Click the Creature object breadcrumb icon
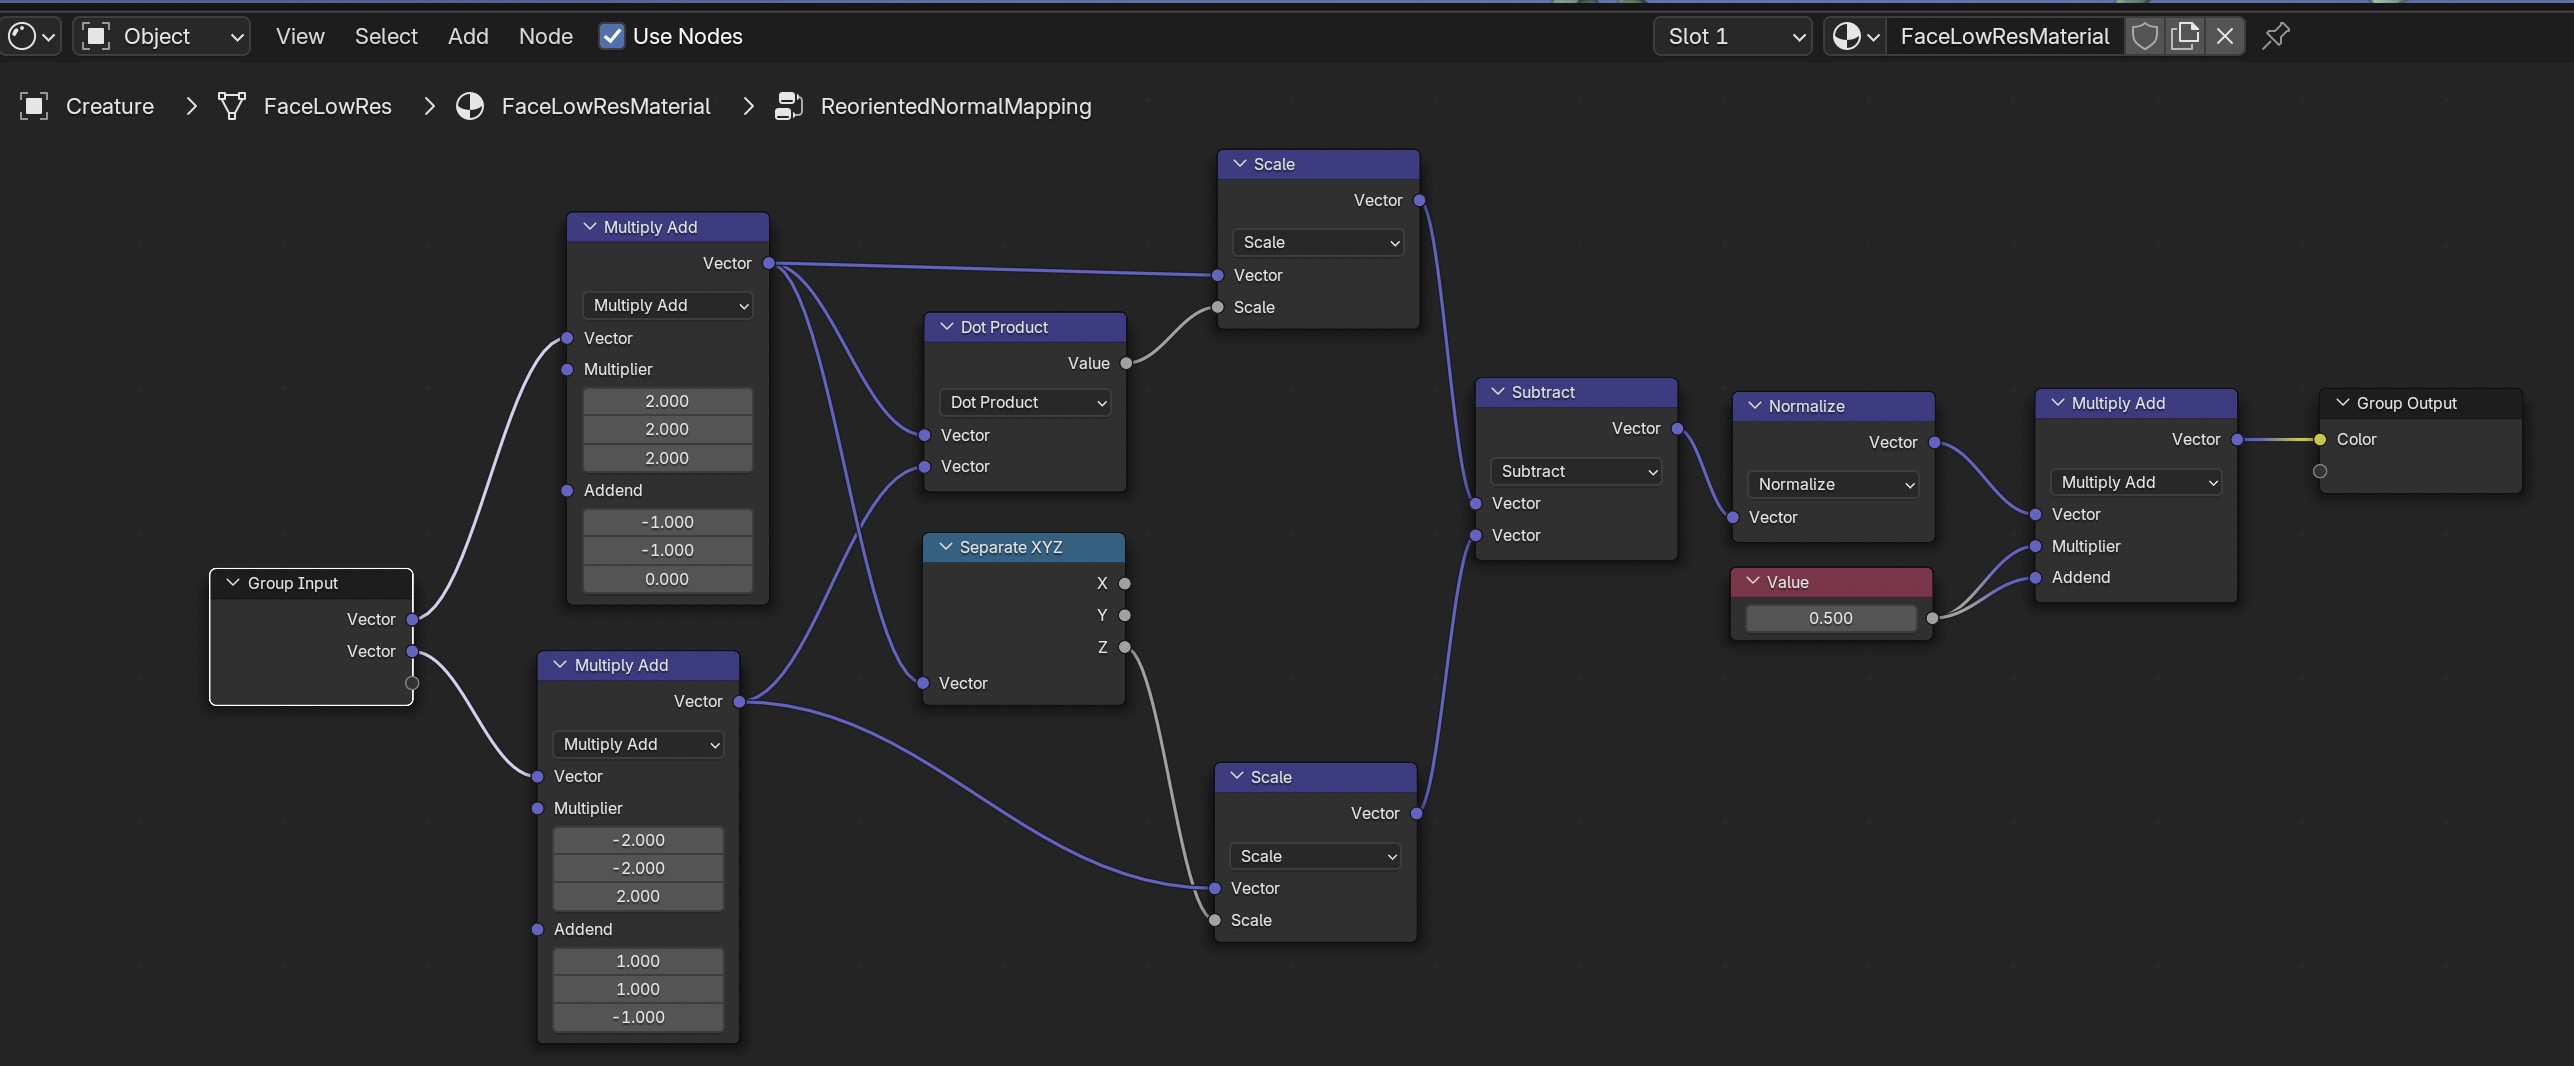This screenshot has height=1066, width=2574. click(34, 107)
